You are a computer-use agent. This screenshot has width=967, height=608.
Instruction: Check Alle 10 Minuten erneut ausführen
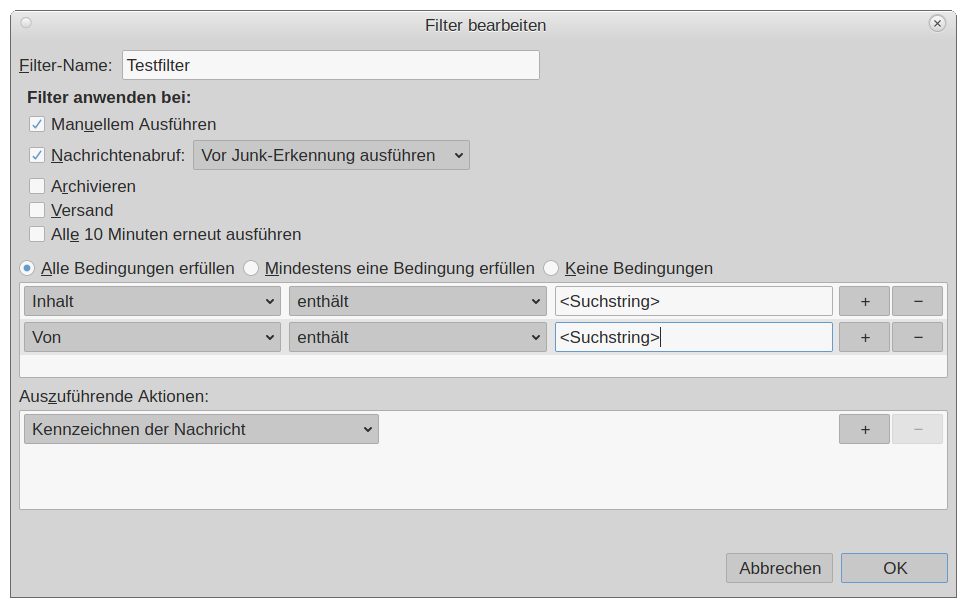tap(37, 234)
